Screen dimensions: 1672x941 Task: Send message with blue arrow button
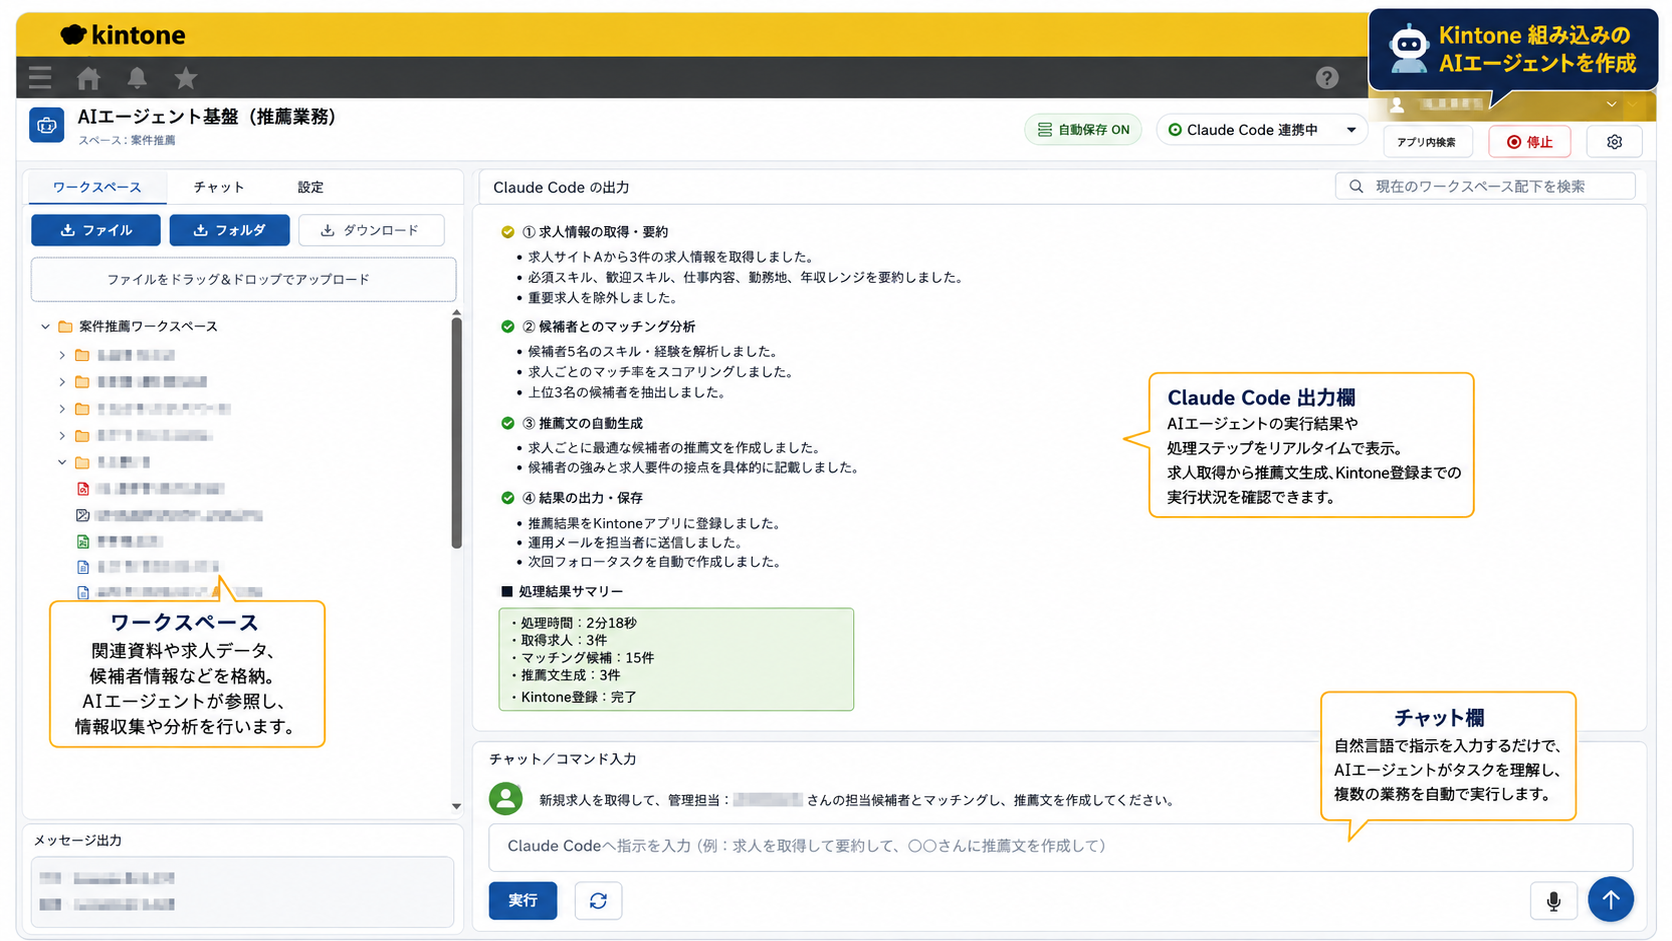(1610, 900)
